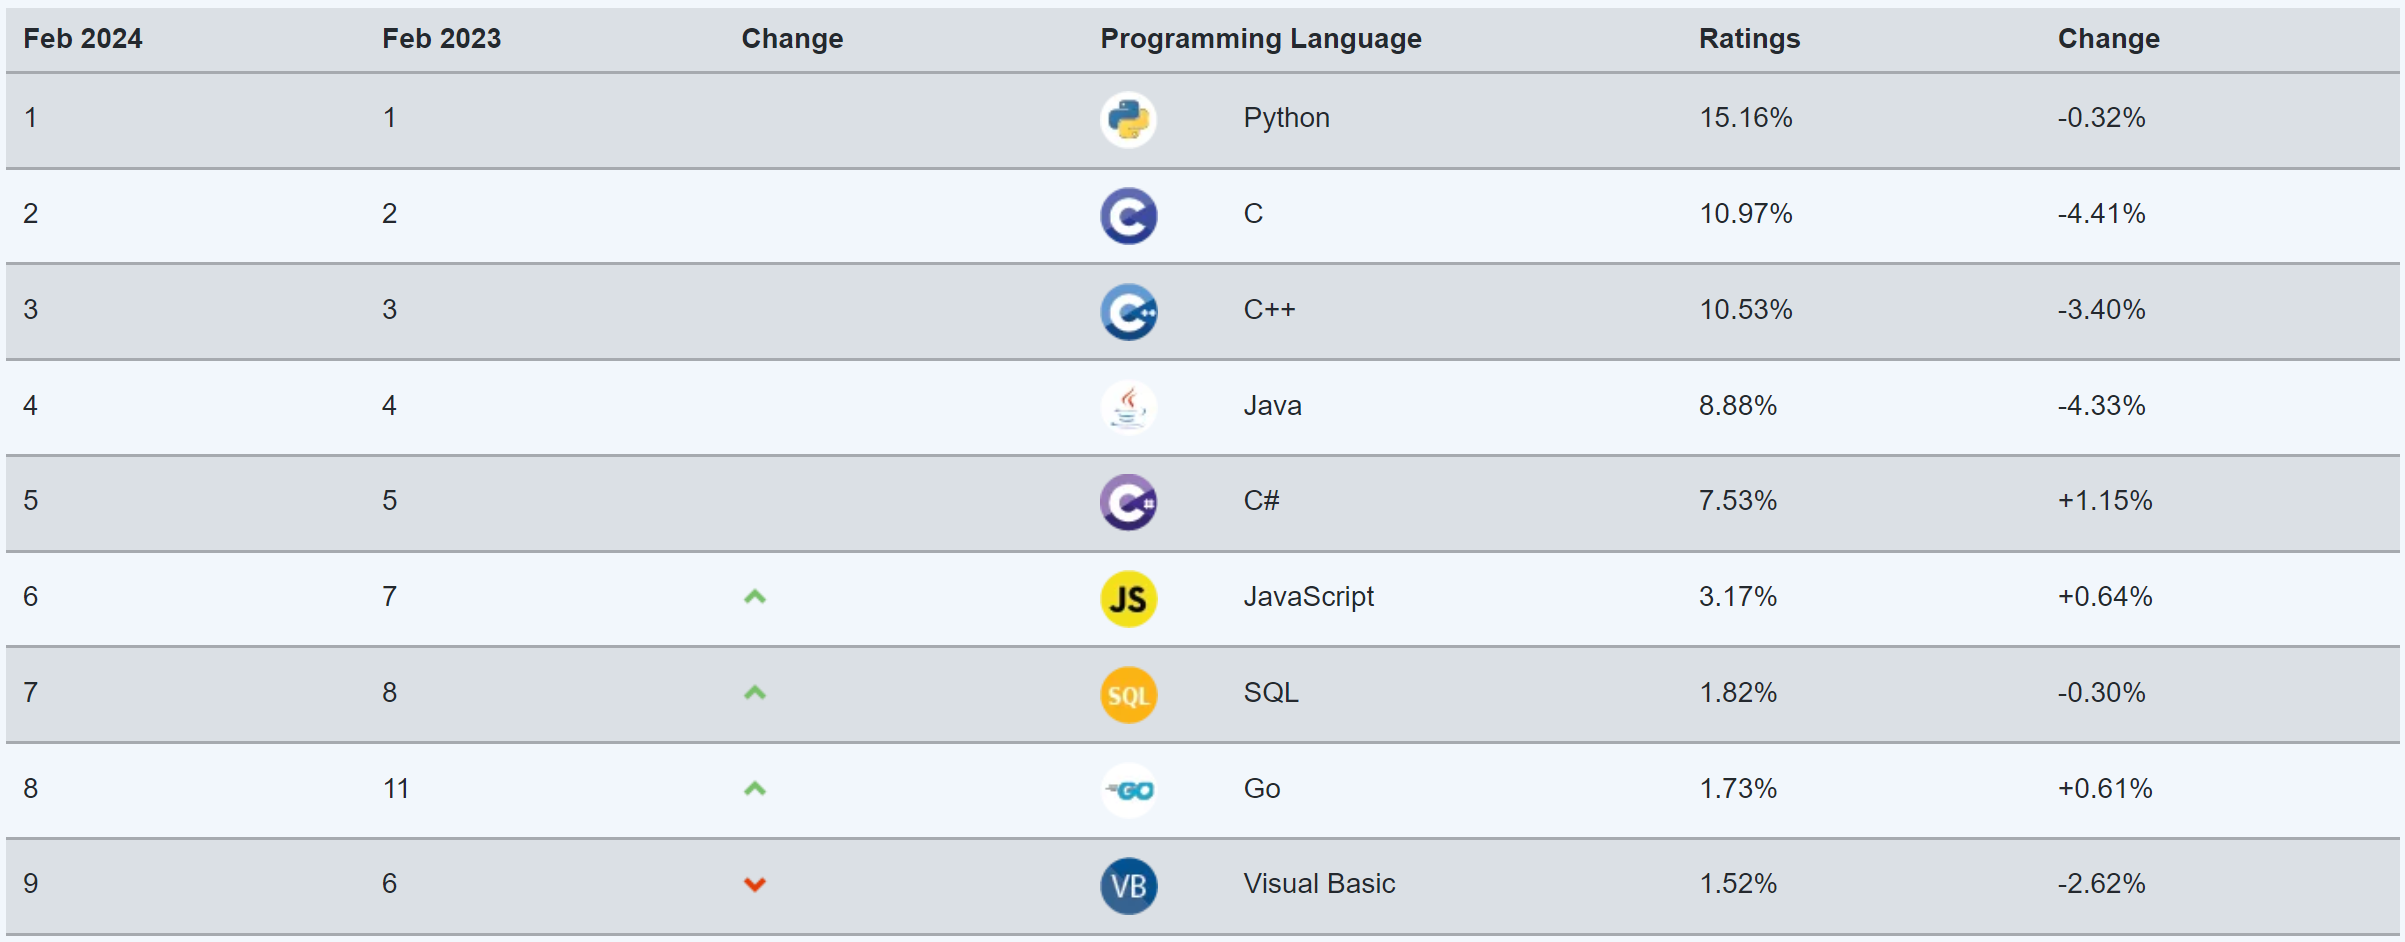The image size is (2405, 942).
Task: Click the Programming Language column header
Action: [1260, 39]
